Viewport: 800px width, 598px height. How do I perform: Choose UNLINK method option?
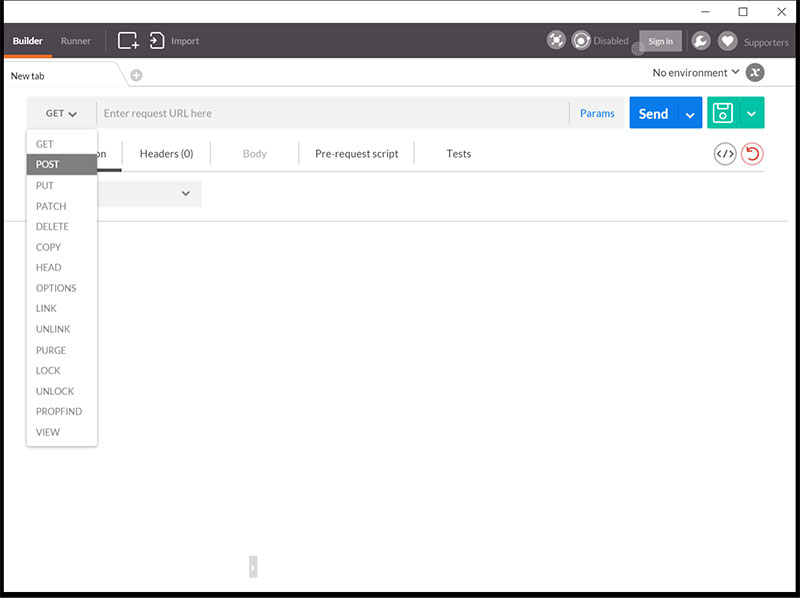click(x=62, y=329)
